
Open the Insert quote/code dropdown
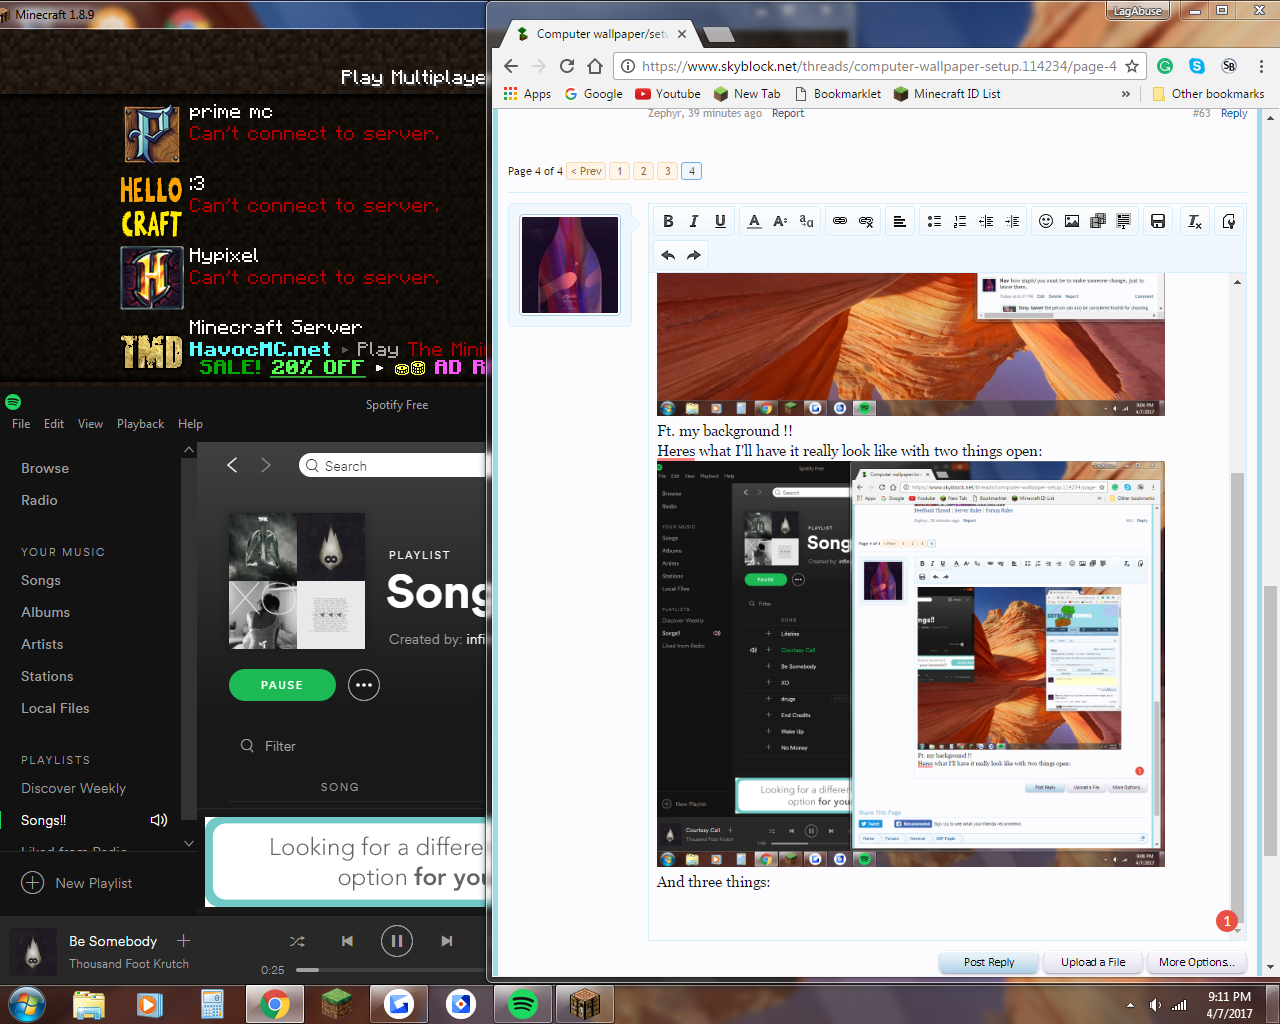[x=1124, y=221]
